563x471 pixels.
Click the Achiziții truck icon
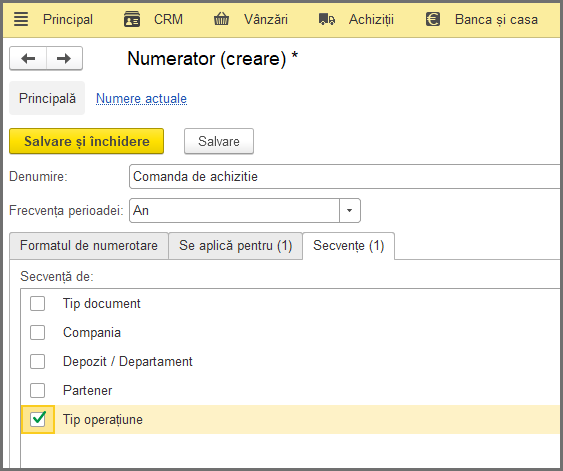327,19
